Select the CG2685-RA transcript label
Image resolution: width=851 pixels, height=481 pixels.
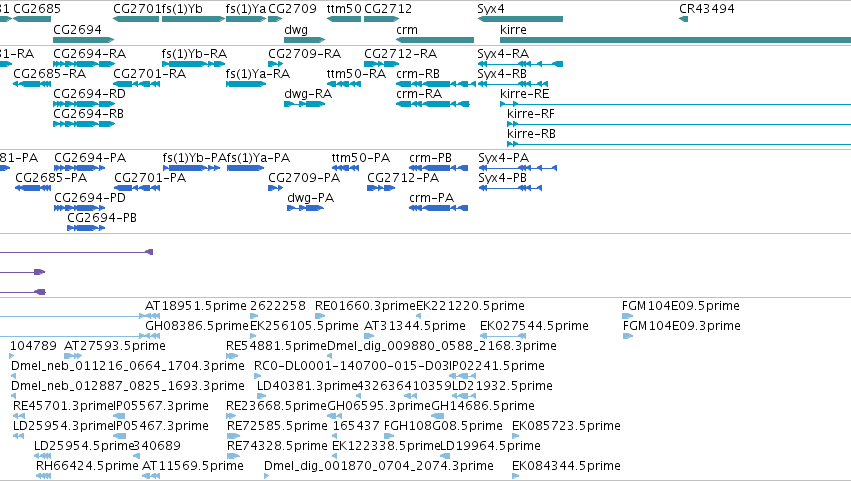pyautogui.click(x=49, y=74)
